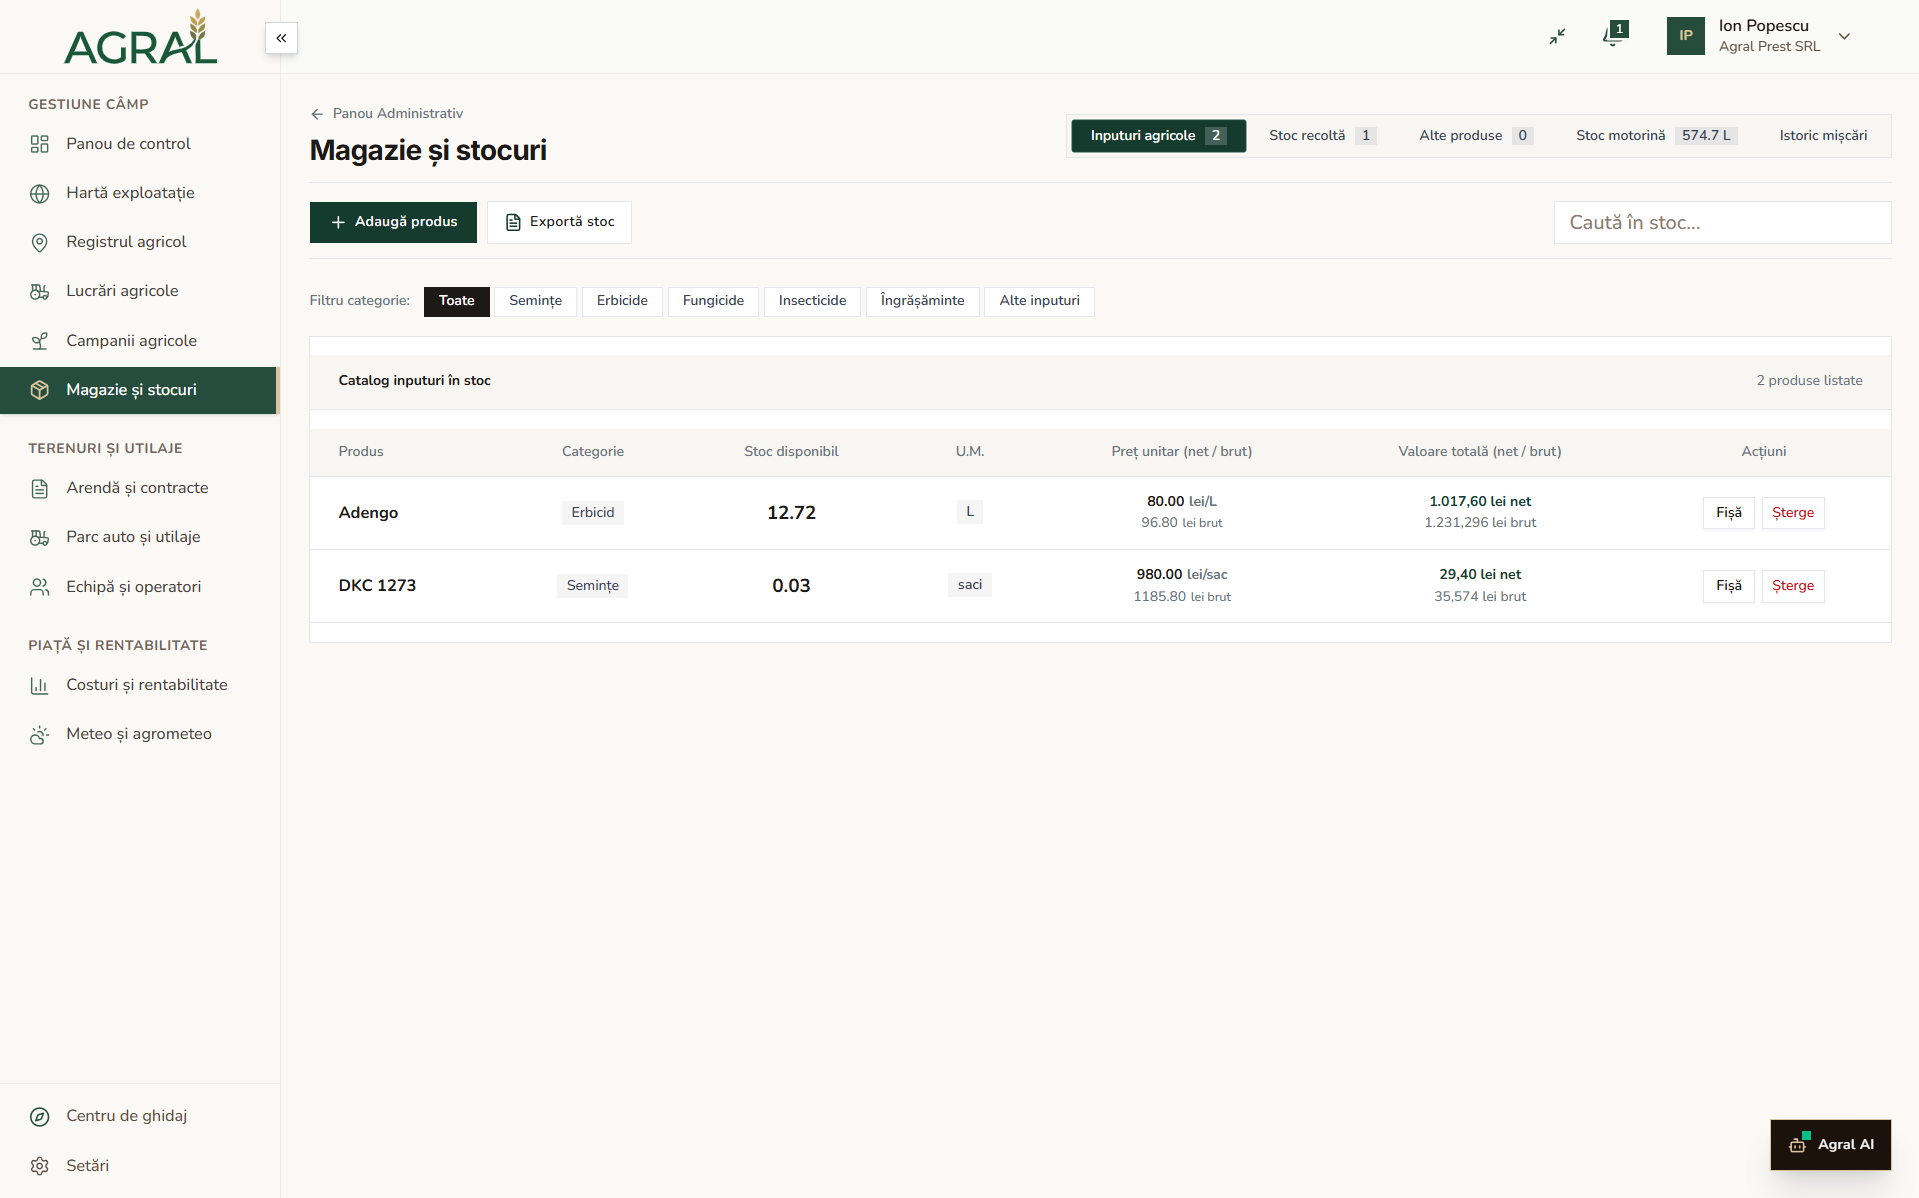Switch to the Stoc recoltă tab

(x=1322, y=136)
